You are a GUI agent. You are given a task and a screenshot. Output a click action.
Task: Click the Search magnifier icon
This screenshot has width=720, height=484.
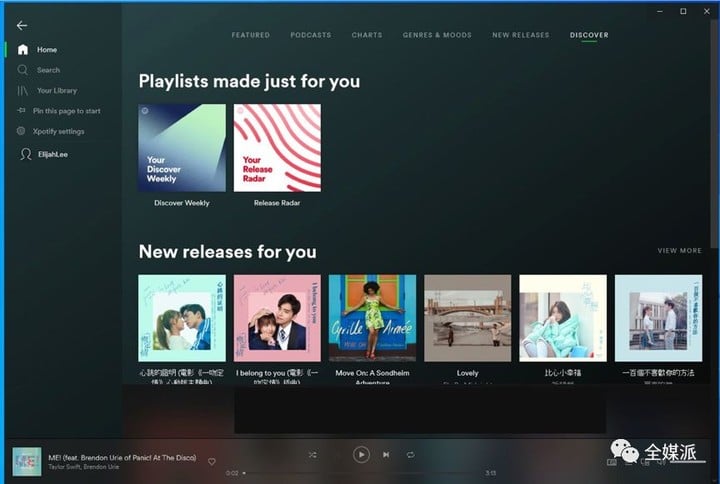click(x=22, y=70)
